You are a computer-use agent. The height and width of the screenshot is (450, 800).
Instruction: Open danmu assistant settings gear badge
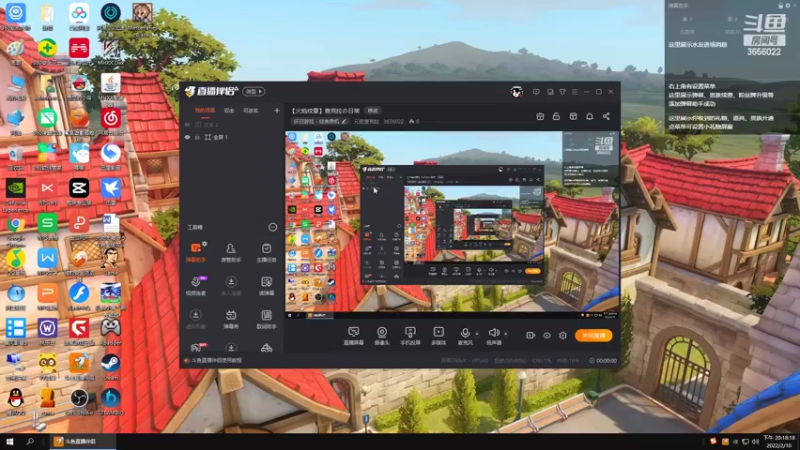205,244
